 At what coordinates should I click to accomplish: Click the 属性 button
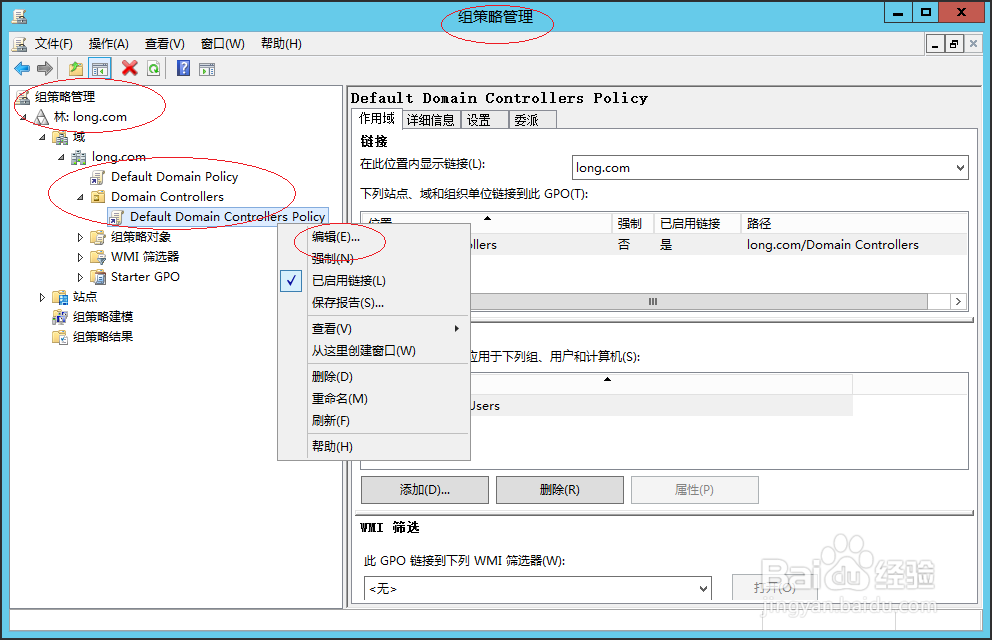pos(695,489)
